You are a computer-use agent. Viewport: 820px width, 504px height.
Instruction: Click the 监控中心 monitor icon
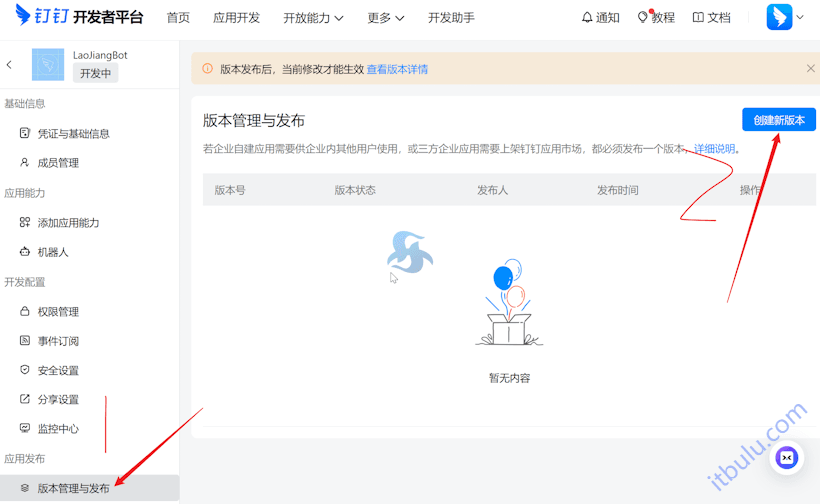pos(25,428)
